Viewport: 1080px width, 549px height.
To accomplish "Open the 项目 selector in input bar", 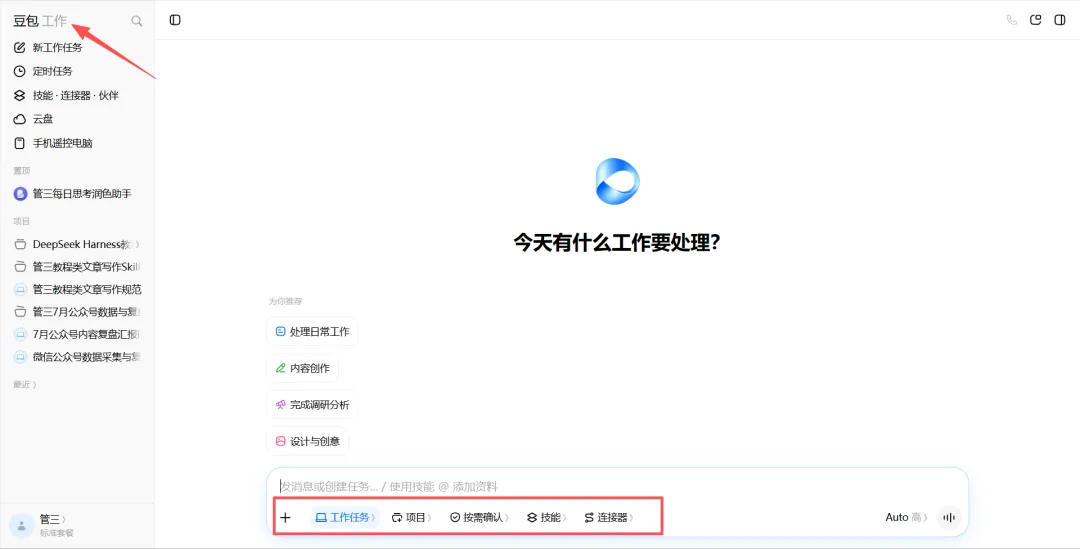I will [411, 517].
